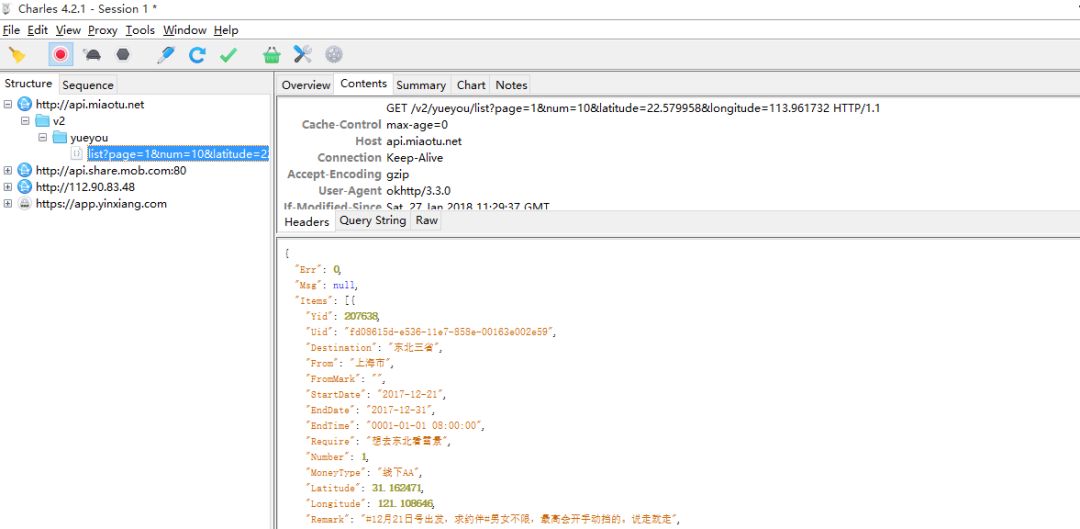1080x529 pixels.
Task: Click the "Yid": 207638 JSON line
Action: tap(343, 316)
